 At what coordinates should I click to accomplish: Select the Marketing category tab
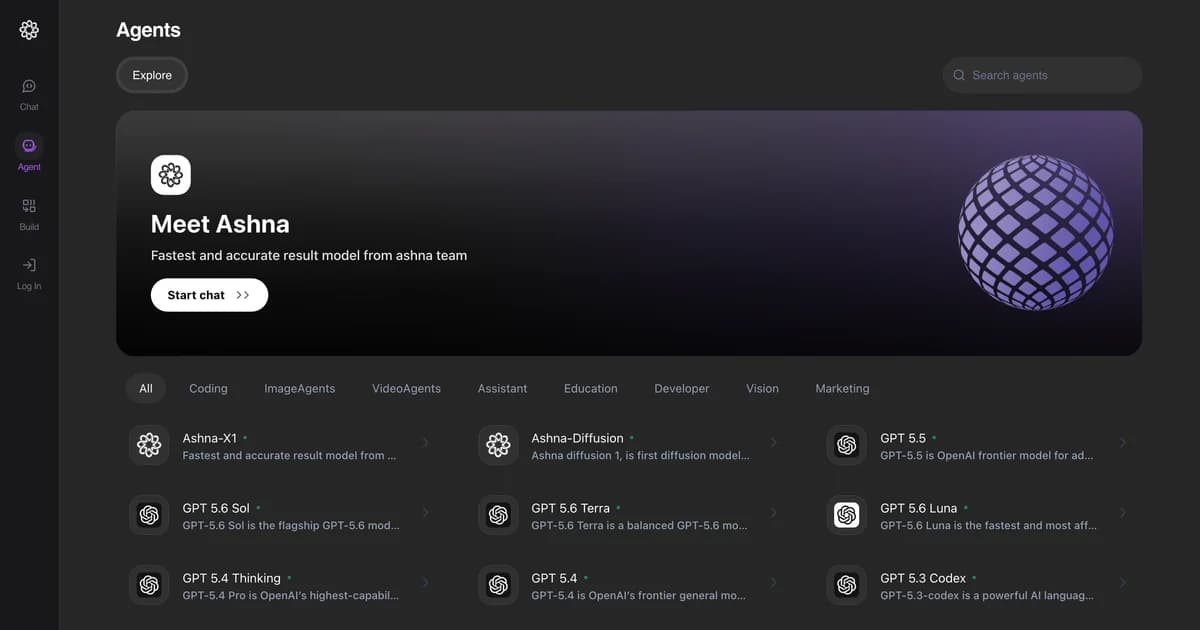842,388
